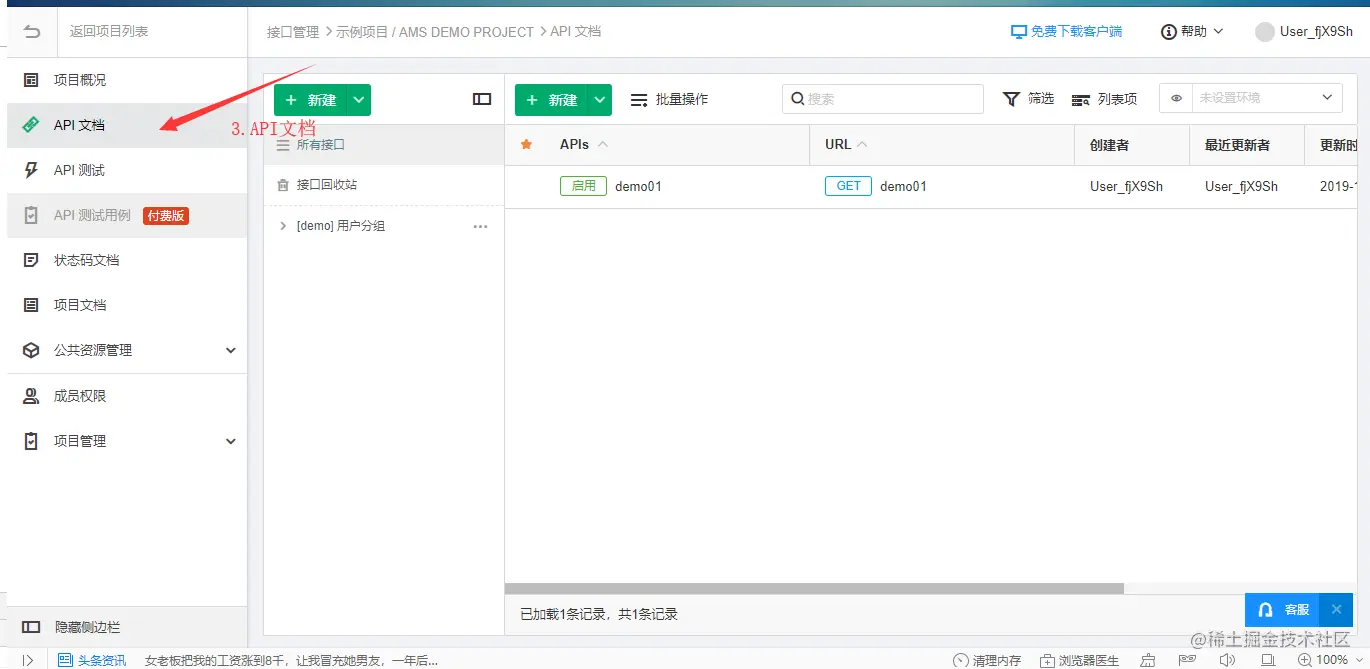Focus the 搜索 search field
This screenshot has height=669, width=1370.
click(883, 99)
